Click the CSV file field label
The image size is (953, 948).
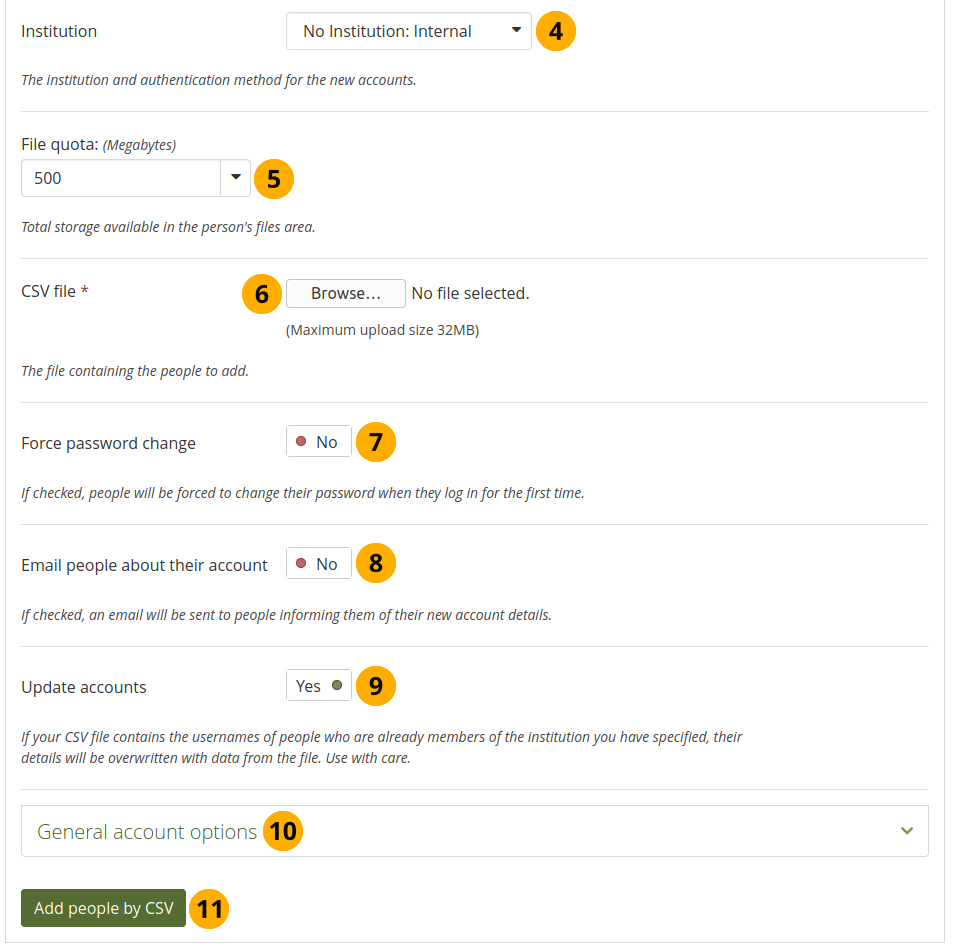click(x=48, y=291)
